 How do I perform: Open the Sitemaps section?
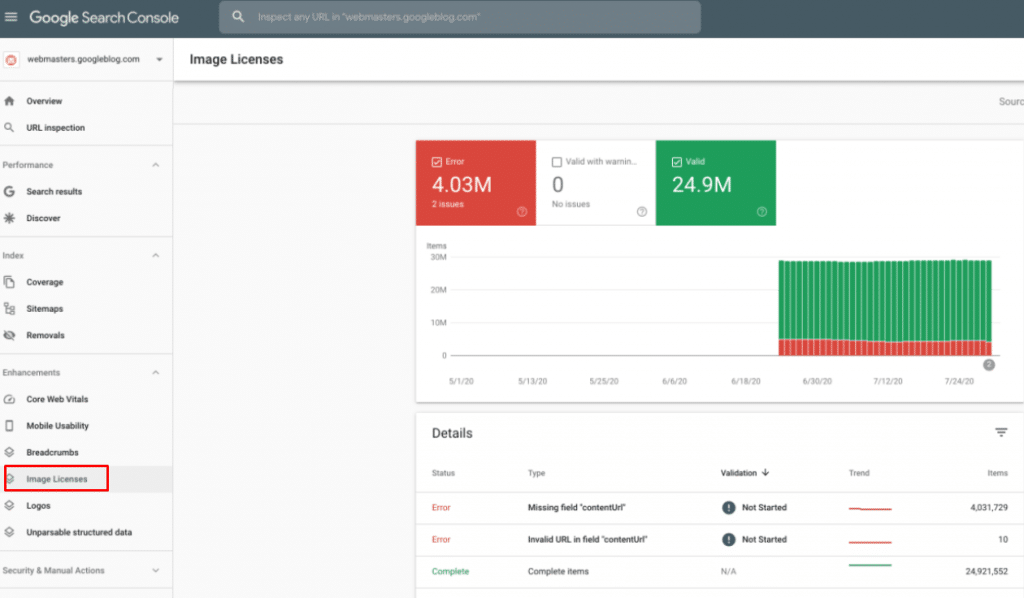click(44, 309)
